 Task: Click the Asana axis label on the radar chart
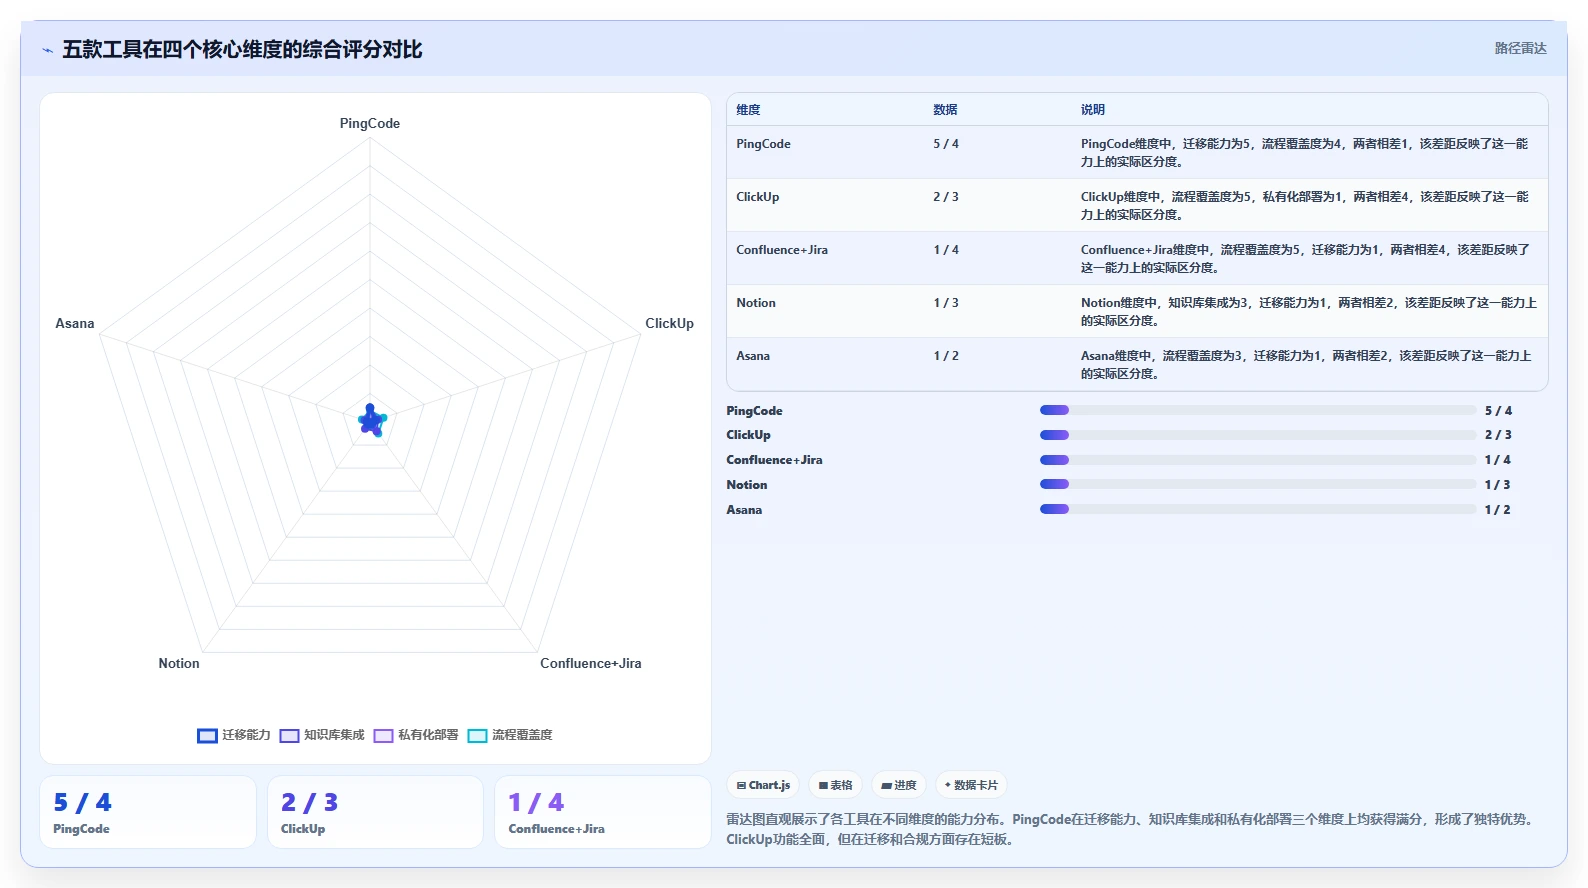coord(75,323)
